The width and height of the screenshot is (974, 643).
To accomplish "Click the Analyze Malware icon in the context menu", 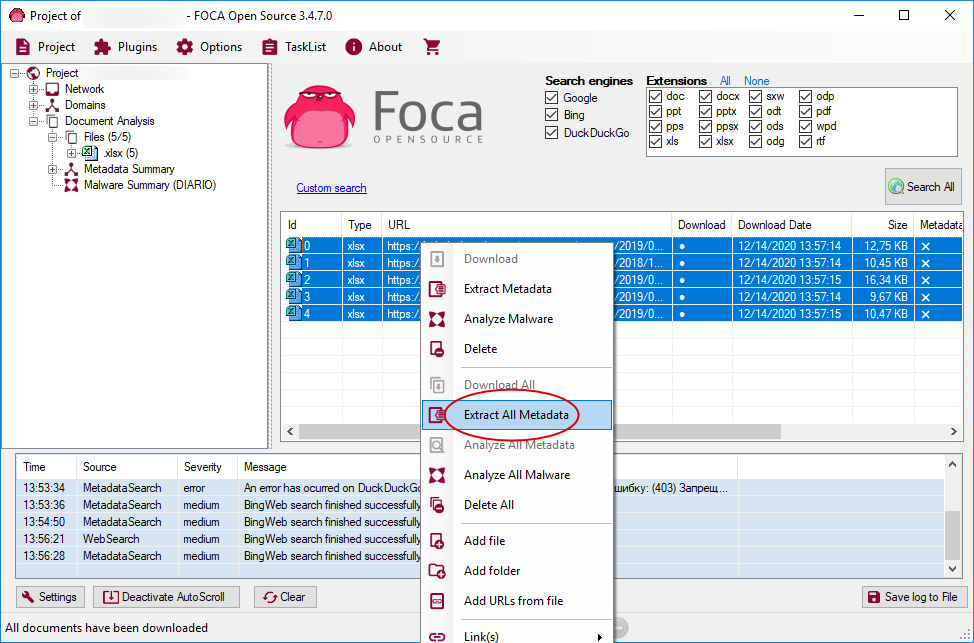I will [x=437, y=319].
